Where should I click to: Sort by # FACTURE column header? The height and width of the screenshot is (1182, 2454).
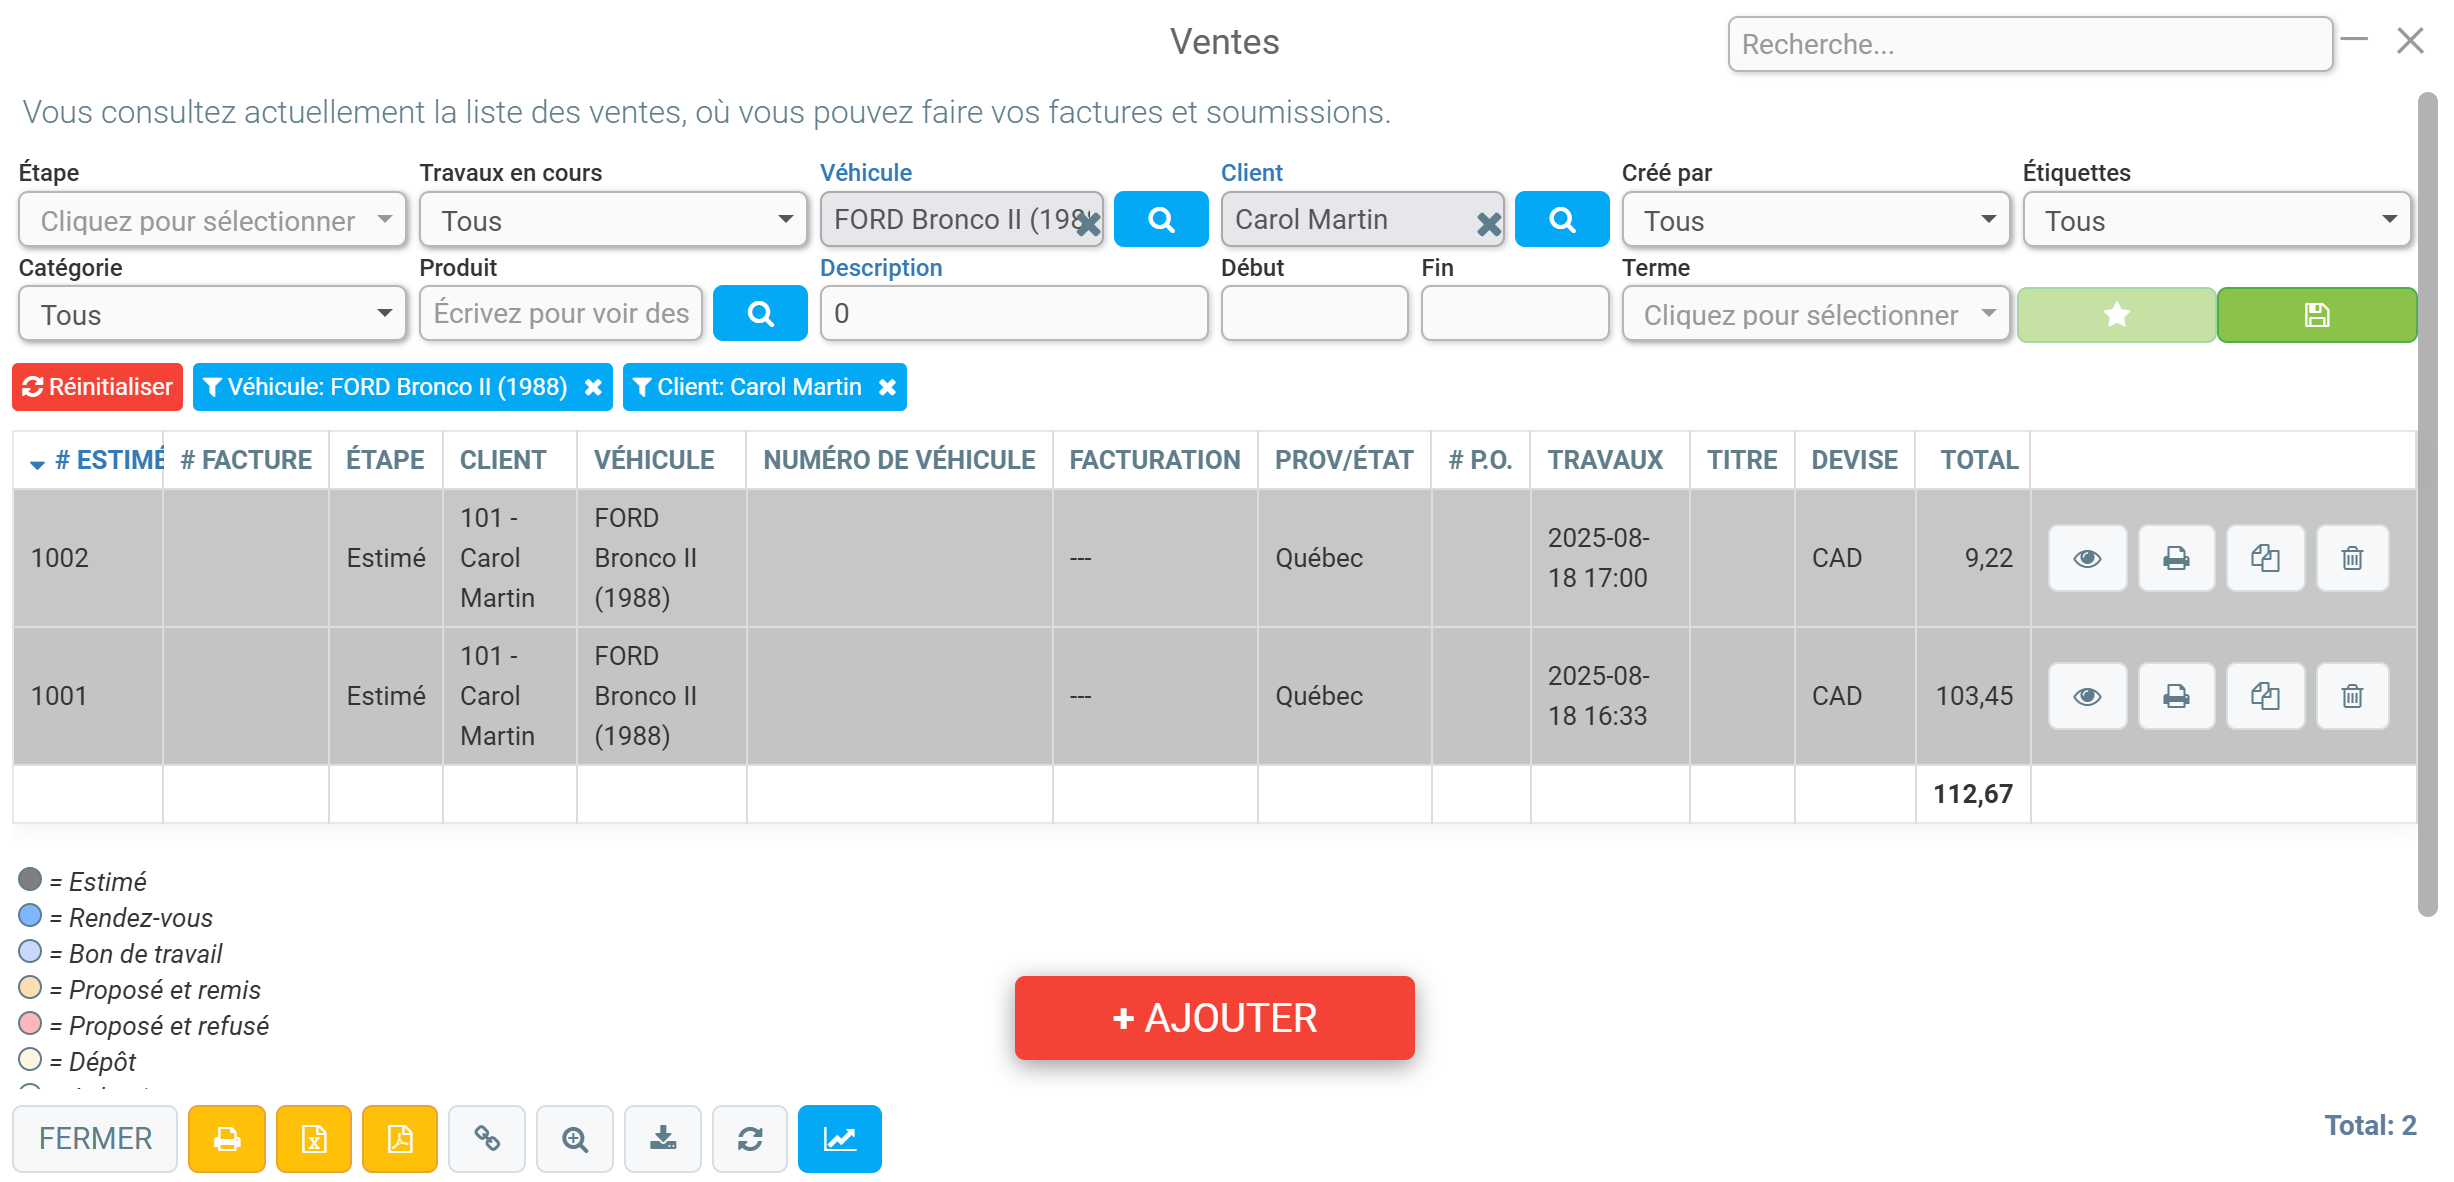point(246,460)
